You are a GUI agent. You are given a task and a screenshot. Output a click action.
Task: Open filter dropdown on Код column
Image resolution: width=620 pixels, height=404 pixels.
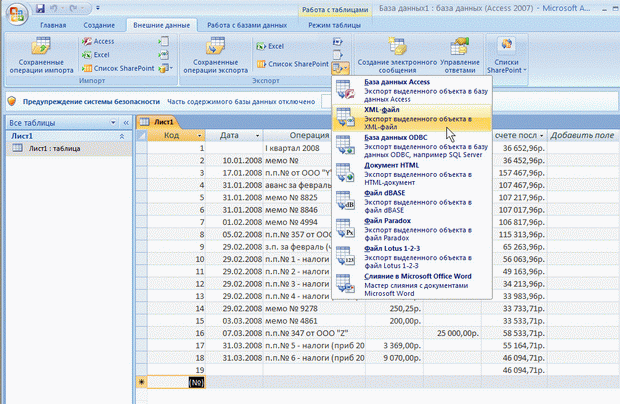coord(199,135)
